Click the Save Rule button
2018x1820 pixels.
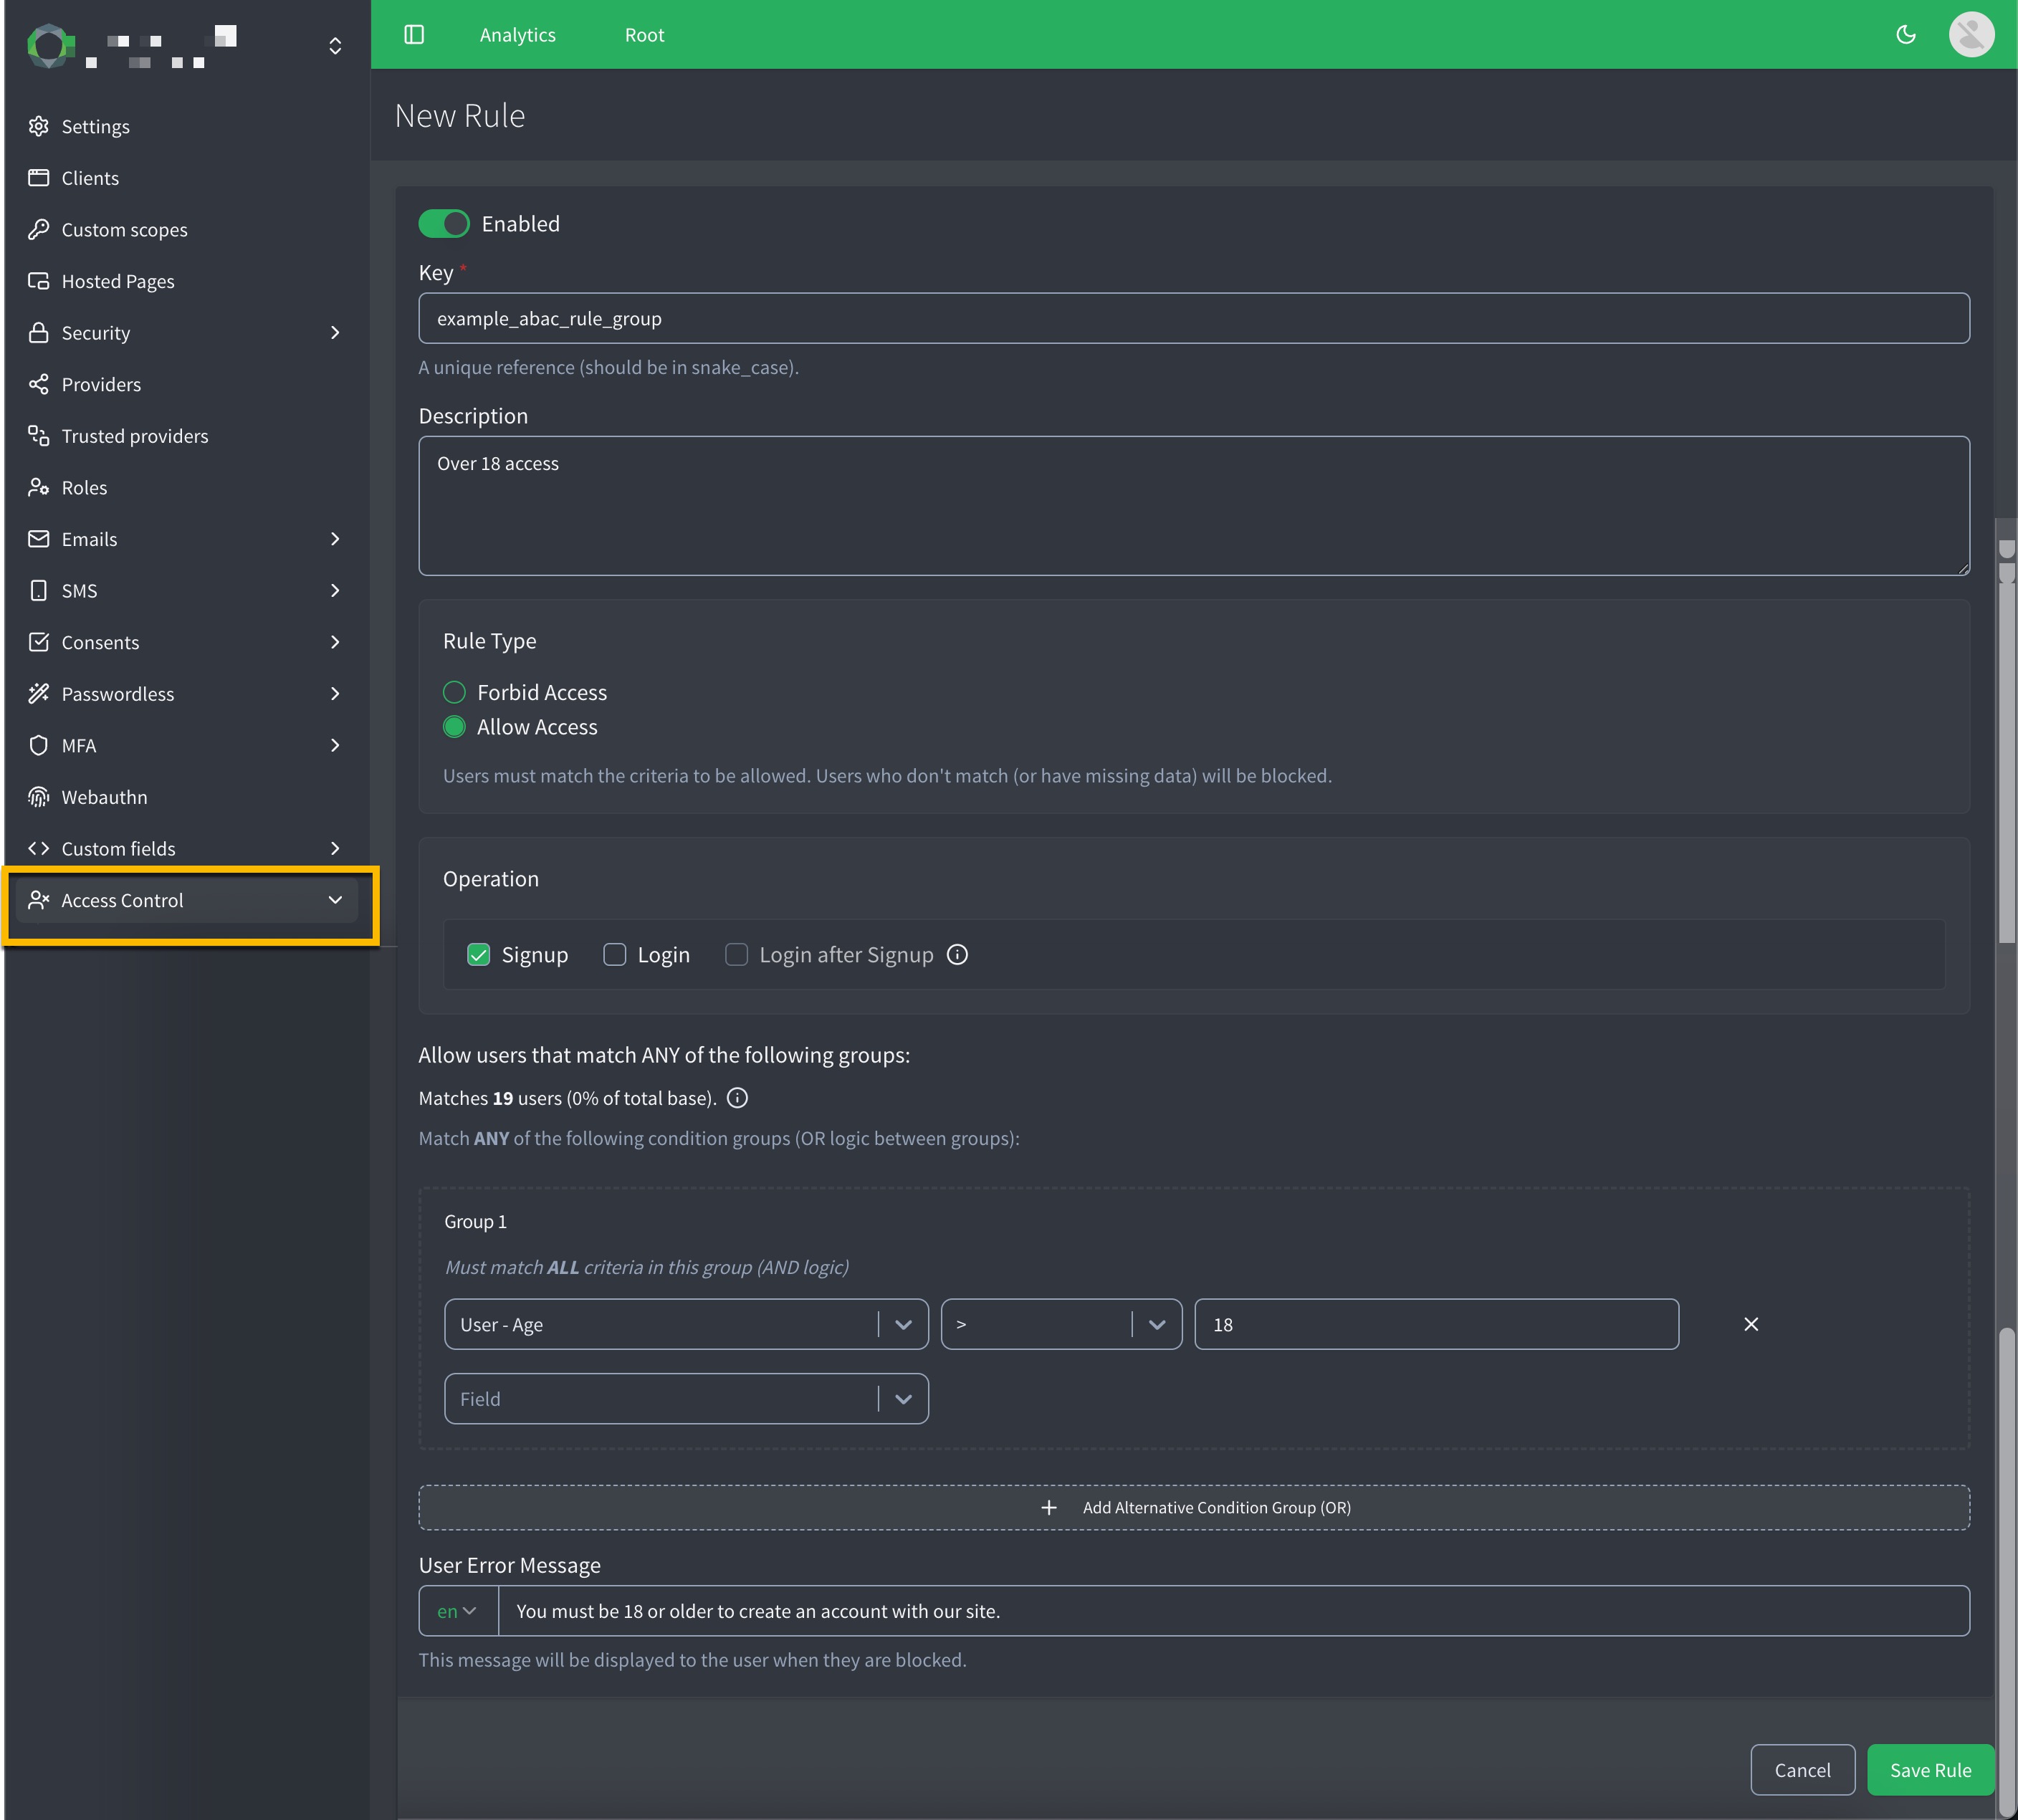click(1929, 1770)
